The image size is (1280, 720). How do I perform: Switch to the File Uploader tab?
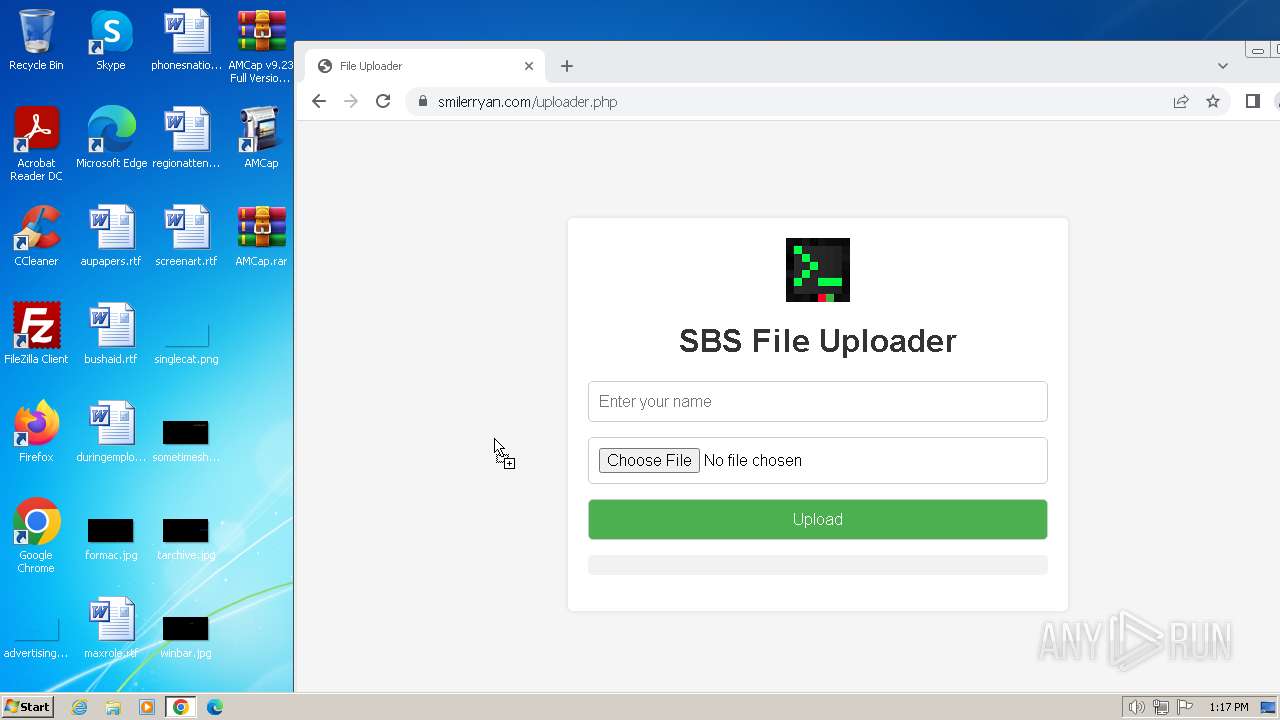425,66
